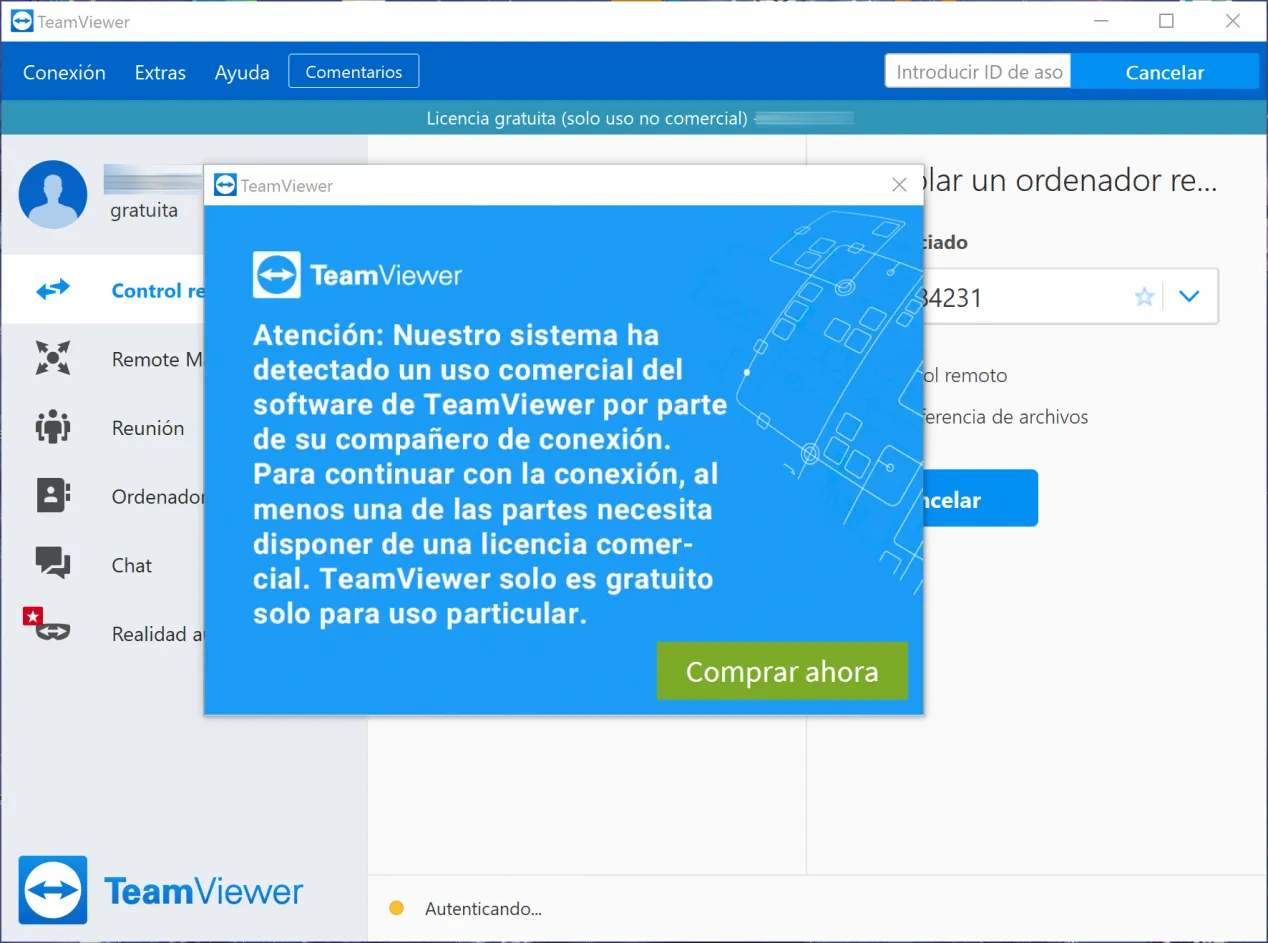1268x943 pixels.
Task: Select the Control remoto radio option
Action: (964, 376)
